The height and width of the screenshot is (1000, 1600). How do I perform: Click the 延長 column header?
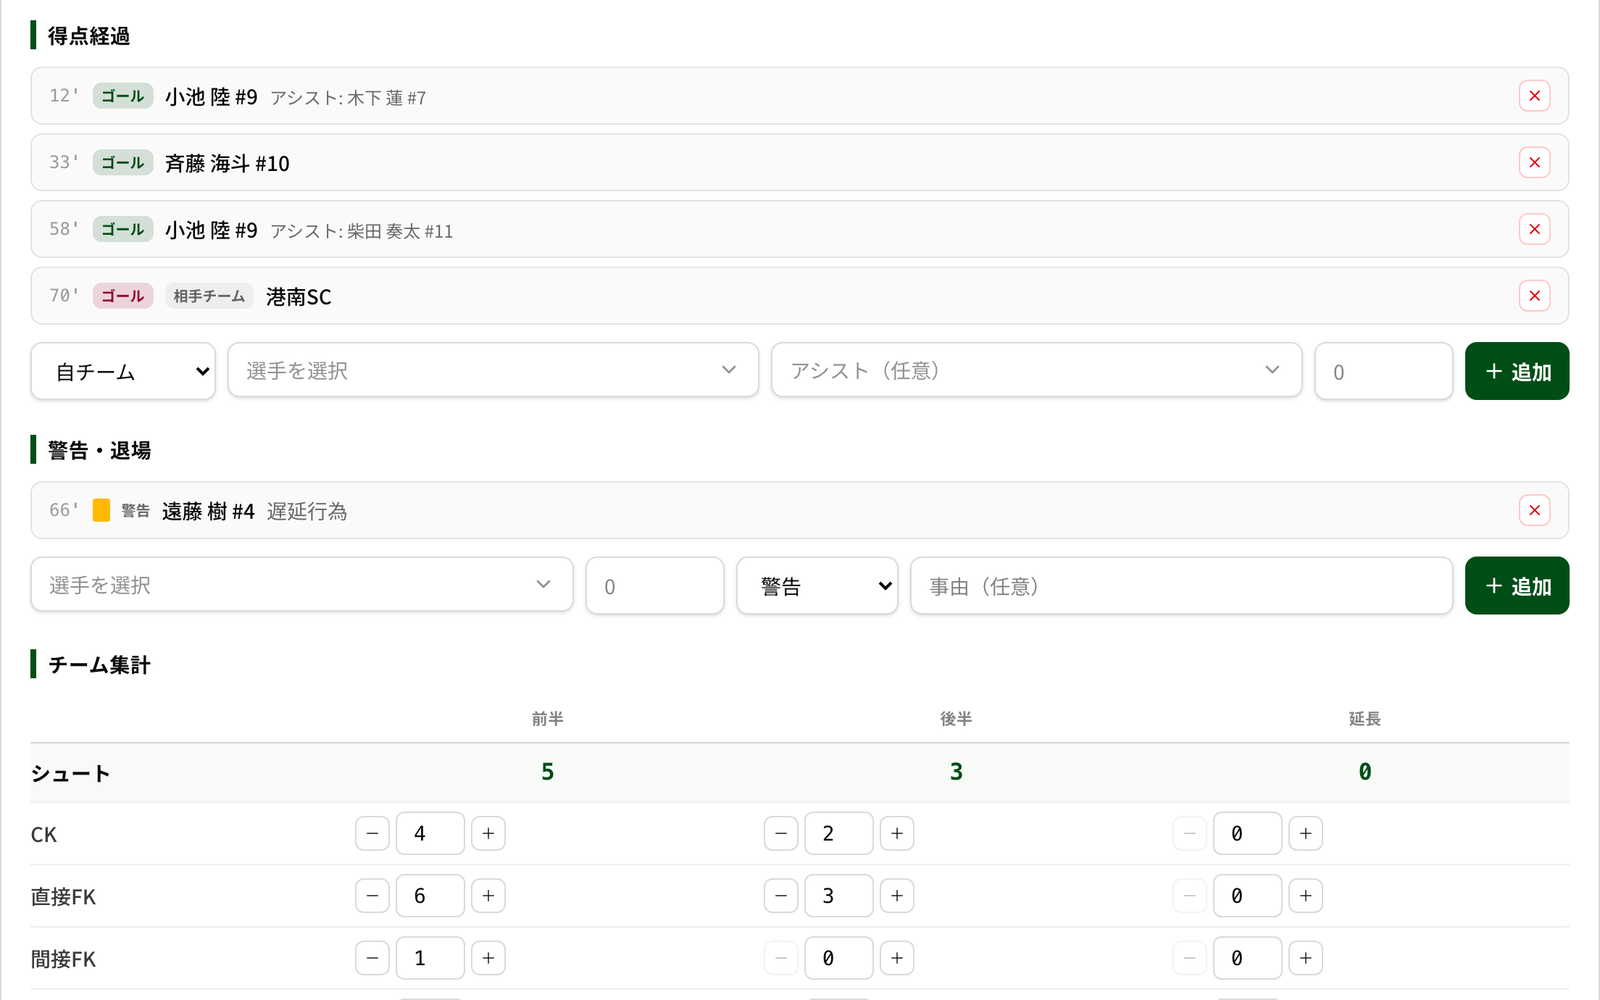[x=1364, y=719]
